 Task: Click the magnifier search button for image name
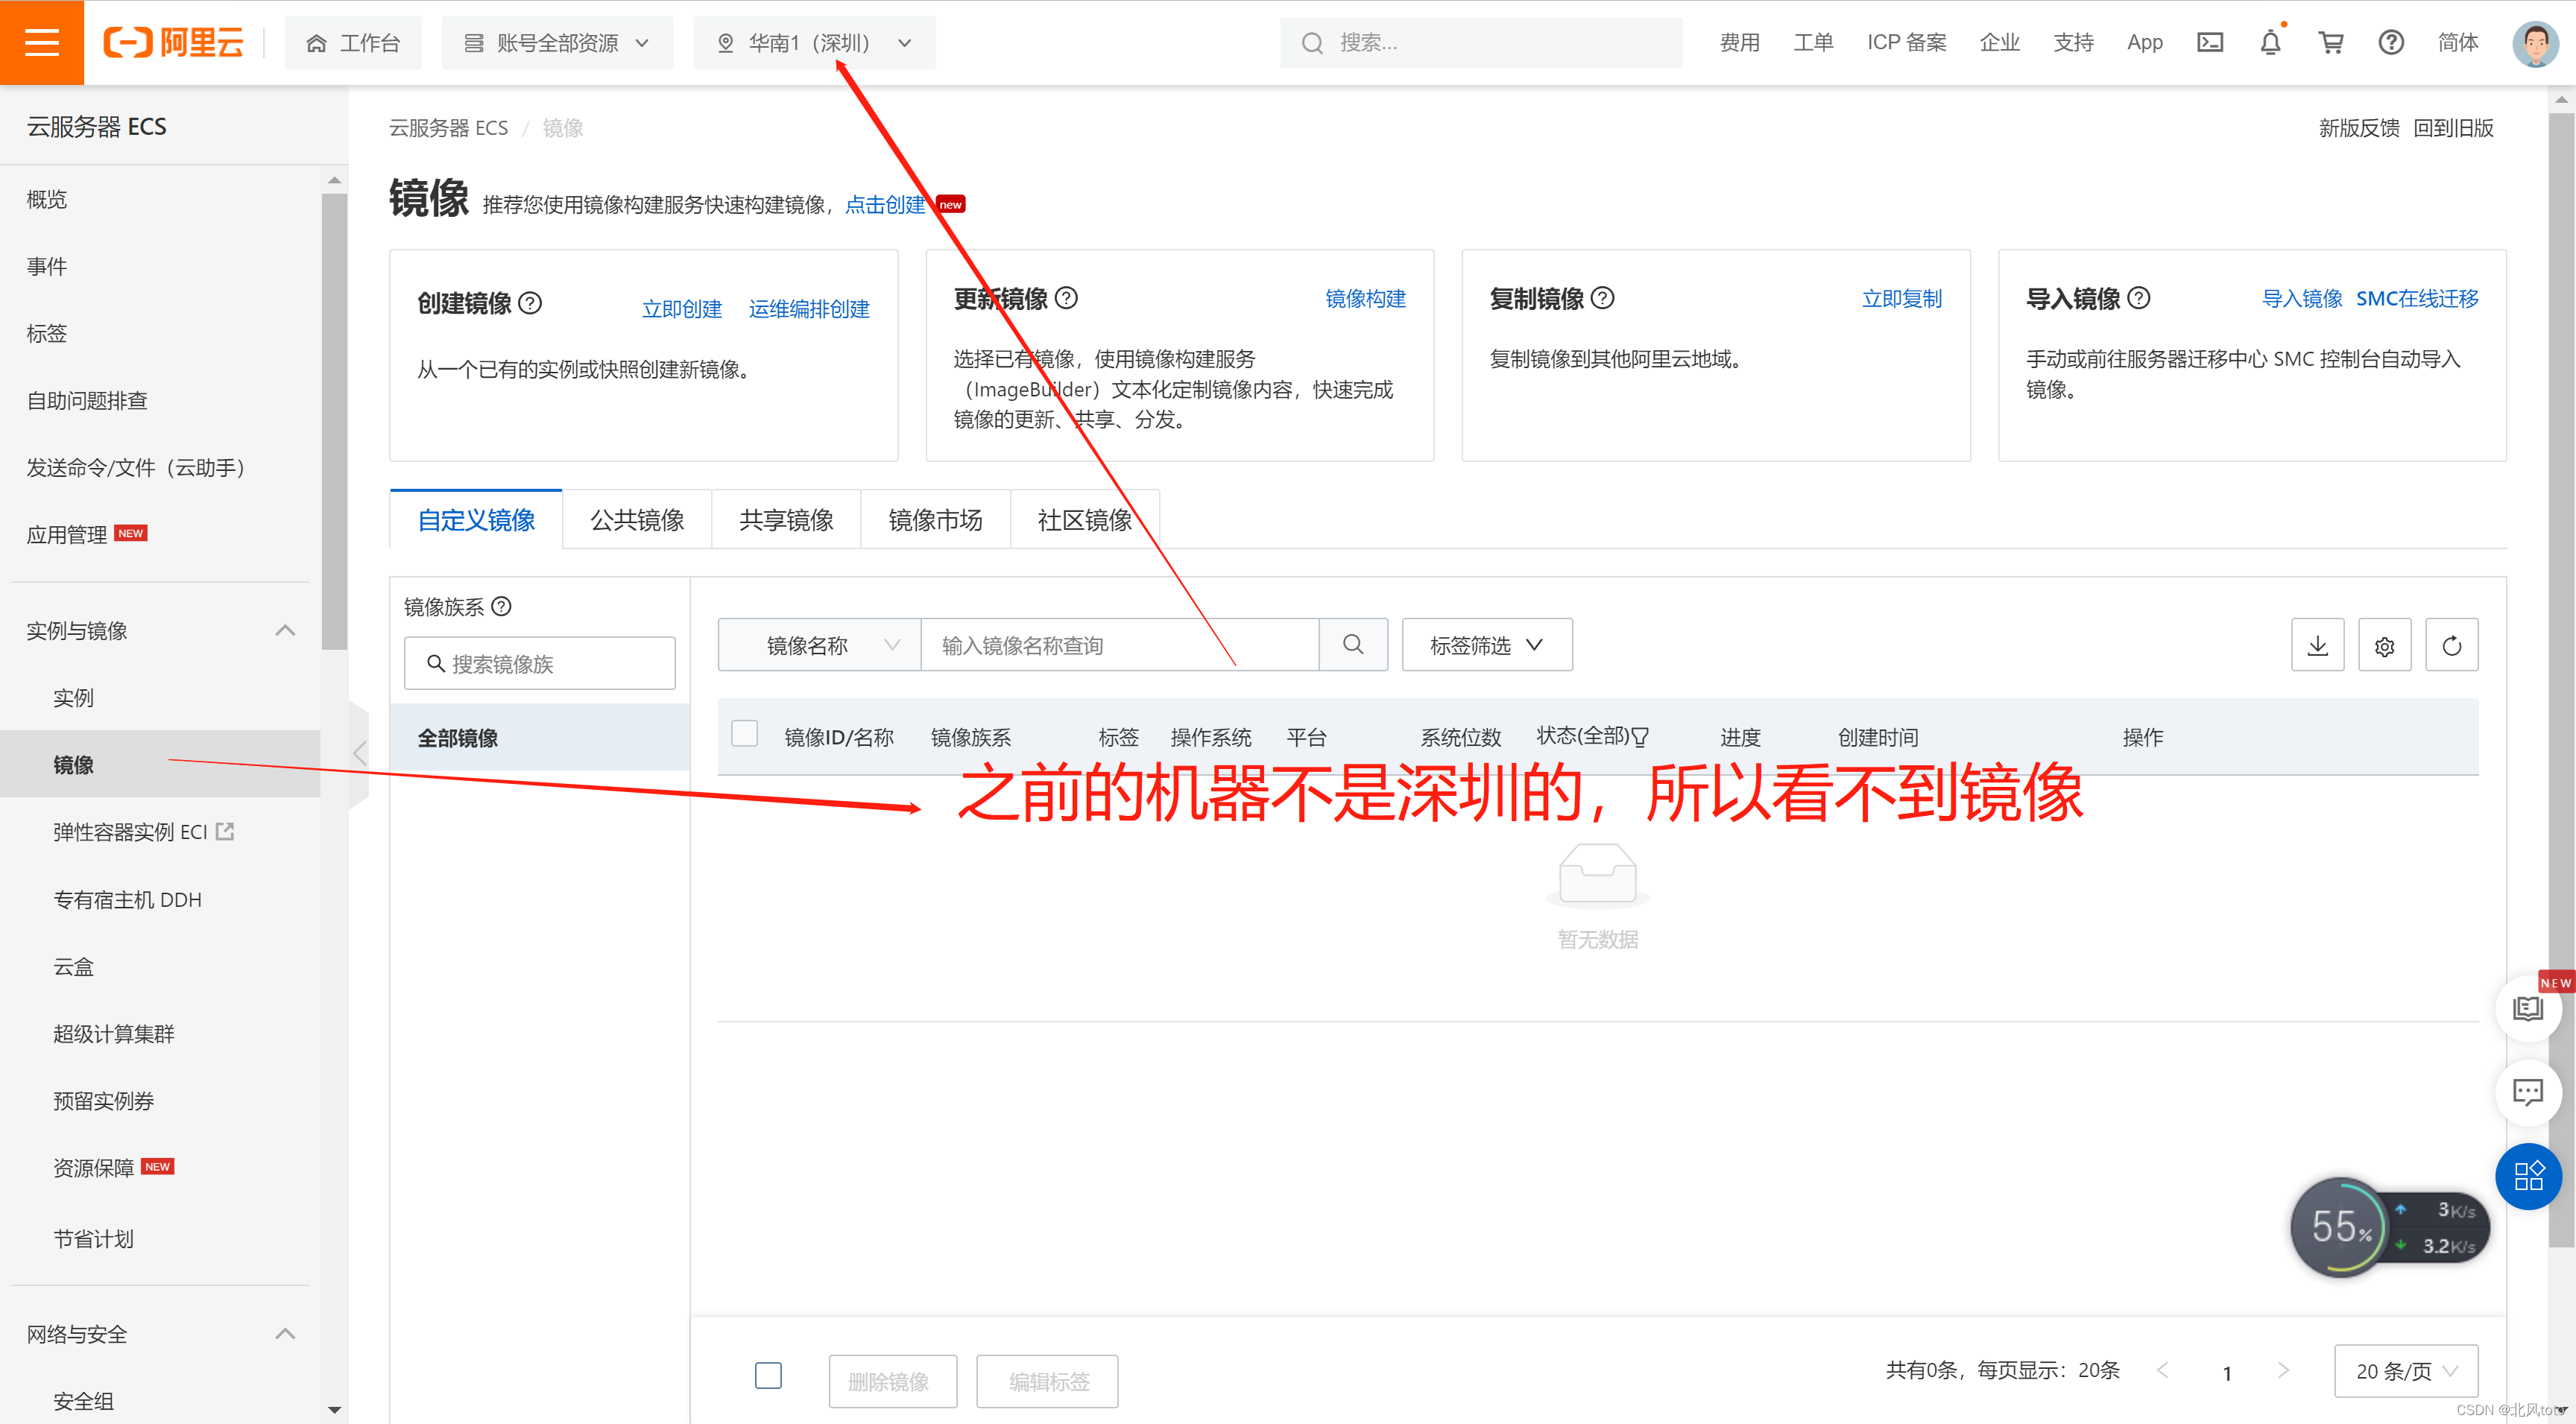pyautogui.click(x=1352, y=645)
